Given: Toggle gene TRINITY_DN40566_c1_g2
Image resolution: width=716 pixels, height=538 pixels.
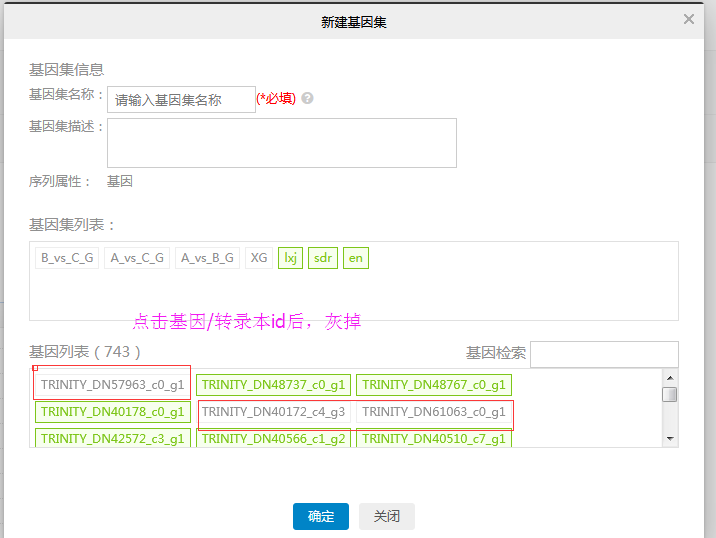Looking at the screenshot, I should click(x=274, y=438).
